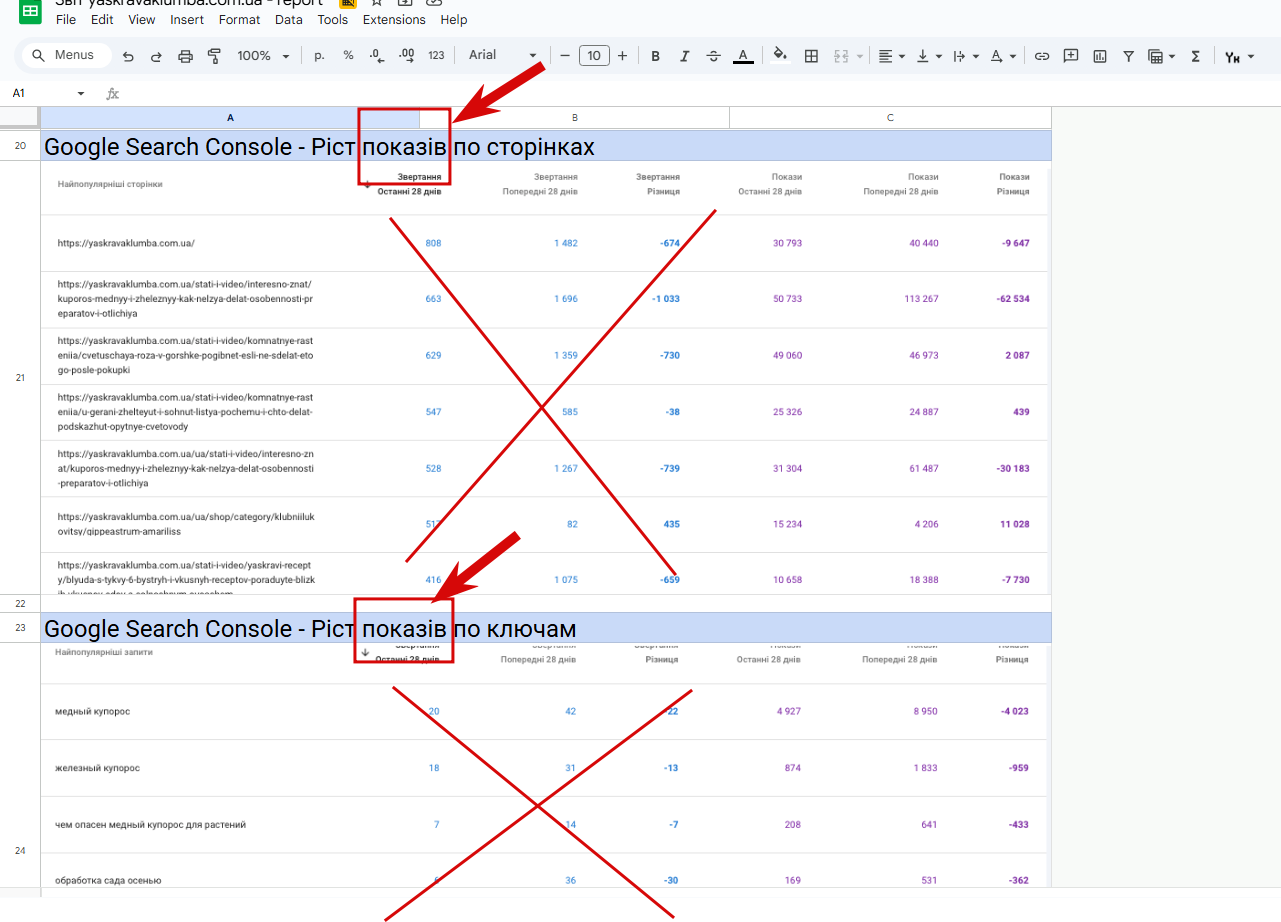The image size is (1281, 922).
Task: Decrease decimal places
Action: tap(377, 56)
